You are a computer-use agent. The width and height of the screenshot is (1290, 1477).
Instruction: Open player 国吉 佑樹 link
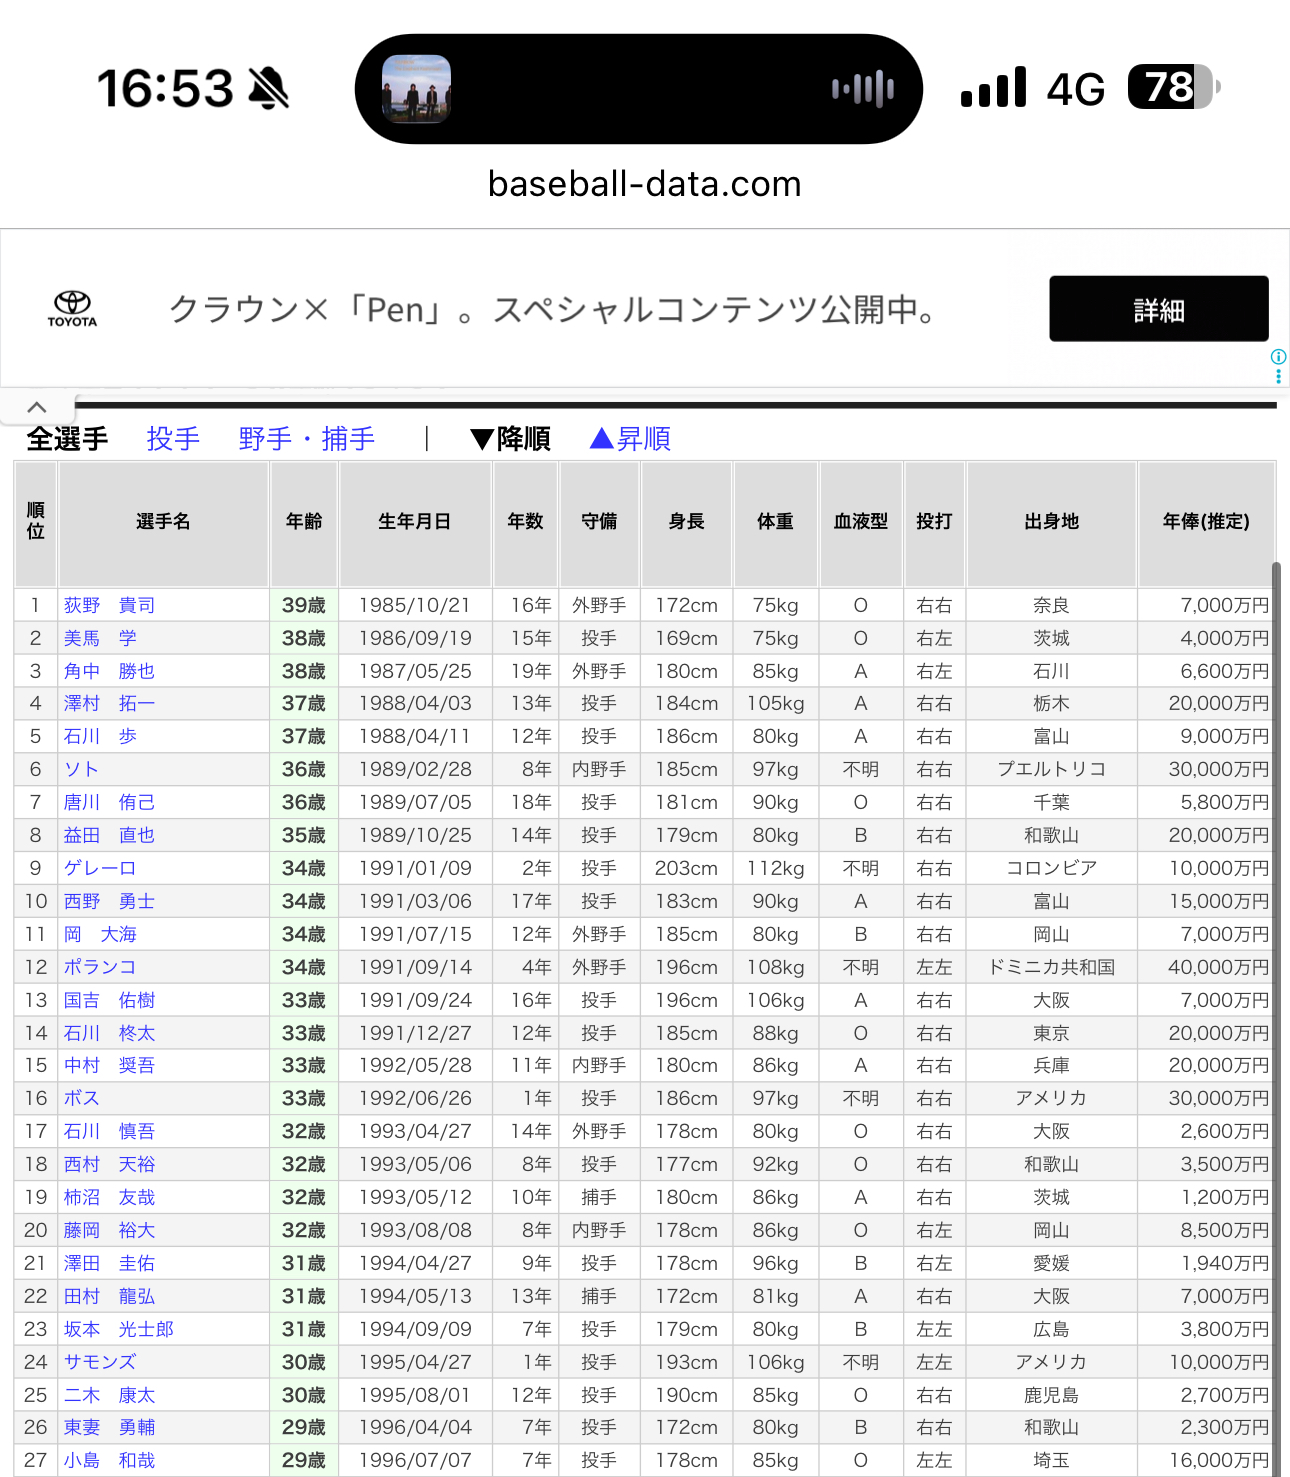(109, 1000)
